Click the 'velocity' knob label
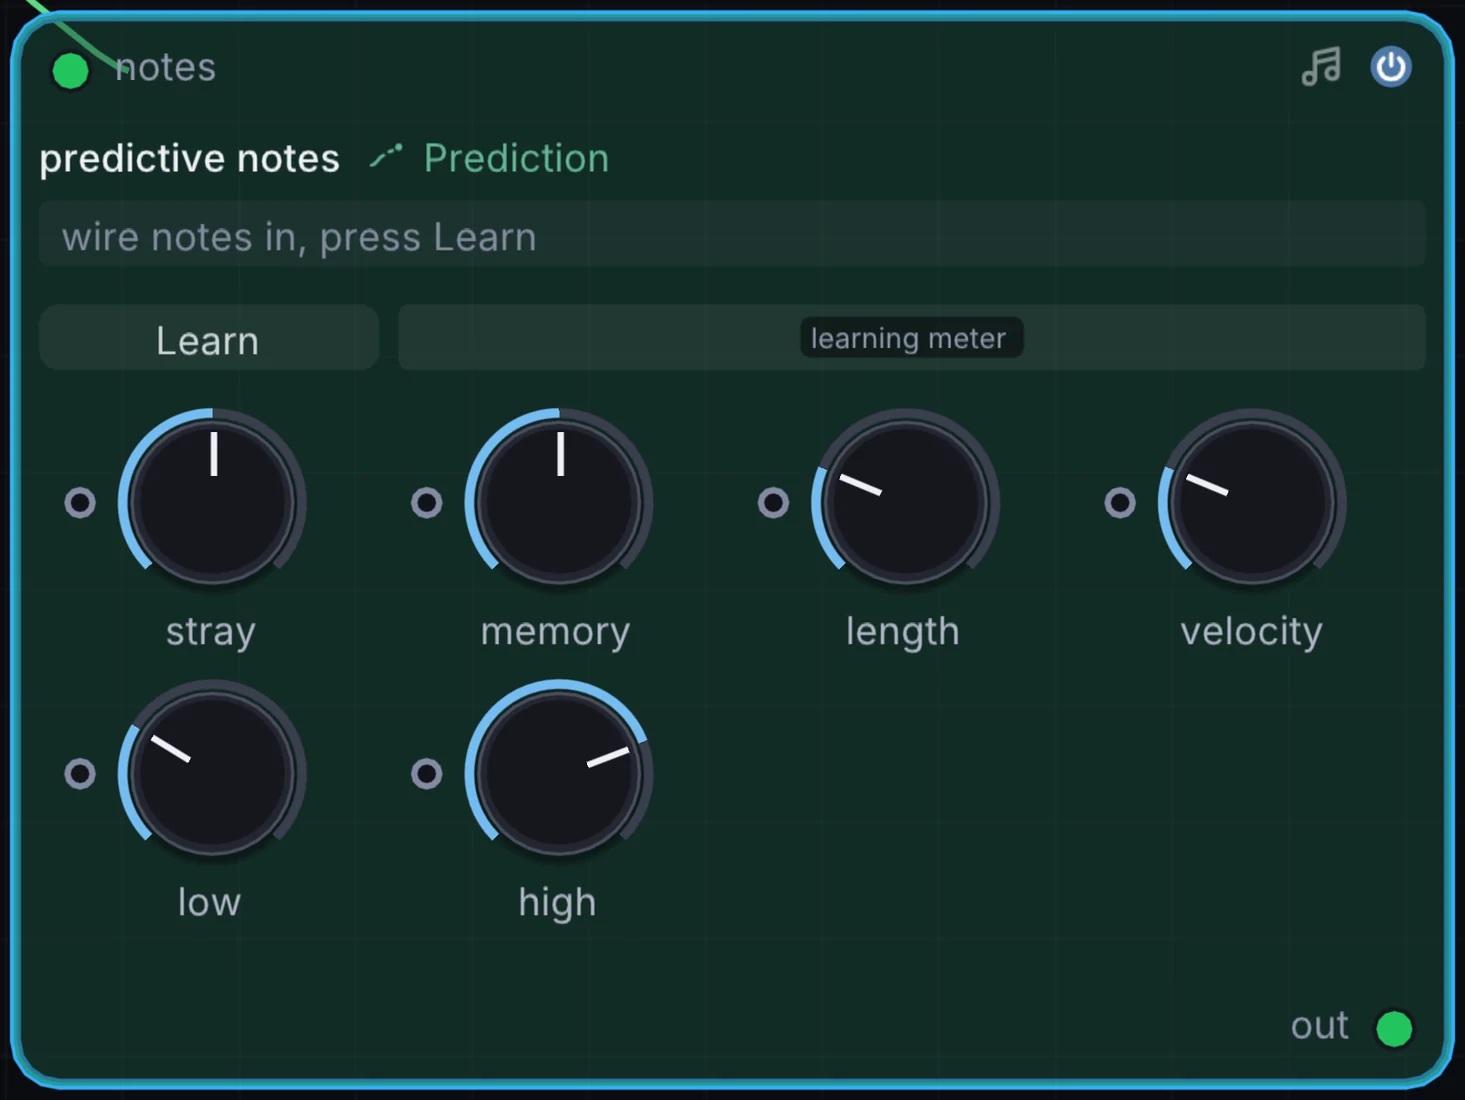Image resolution: width=1465 pixels, height=1100 pixels. (x=1252, y=631)
